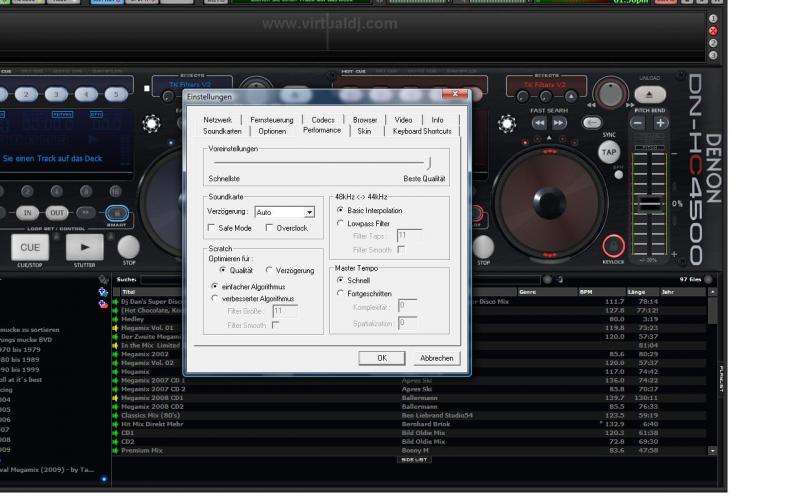Toggle SMART loop button on left deck

click(117, 213)
